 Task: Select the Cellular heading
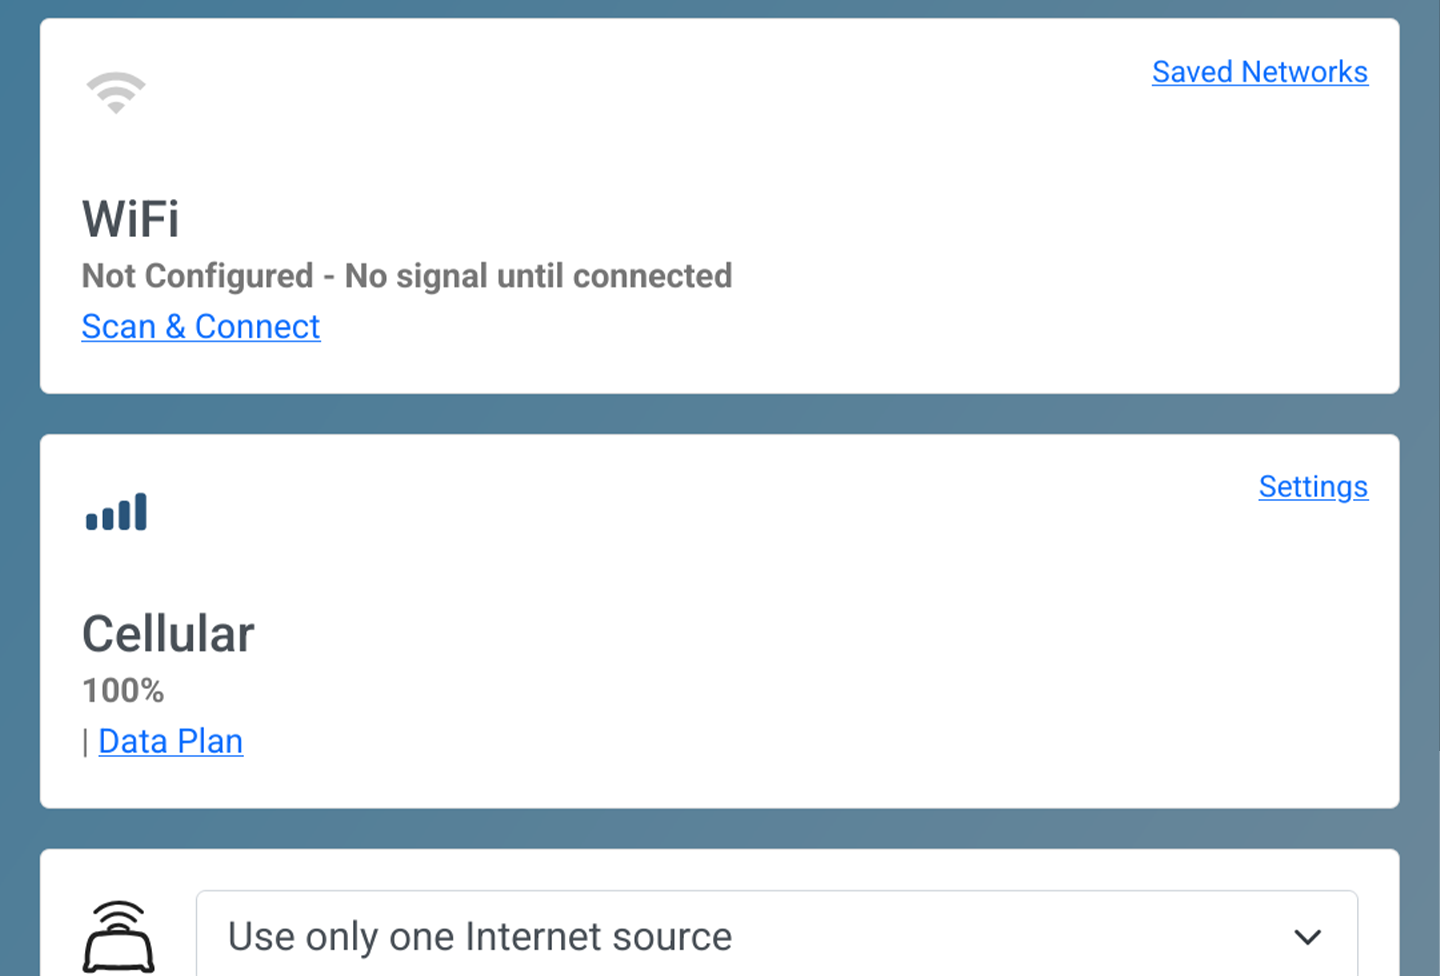click(168, 634)
